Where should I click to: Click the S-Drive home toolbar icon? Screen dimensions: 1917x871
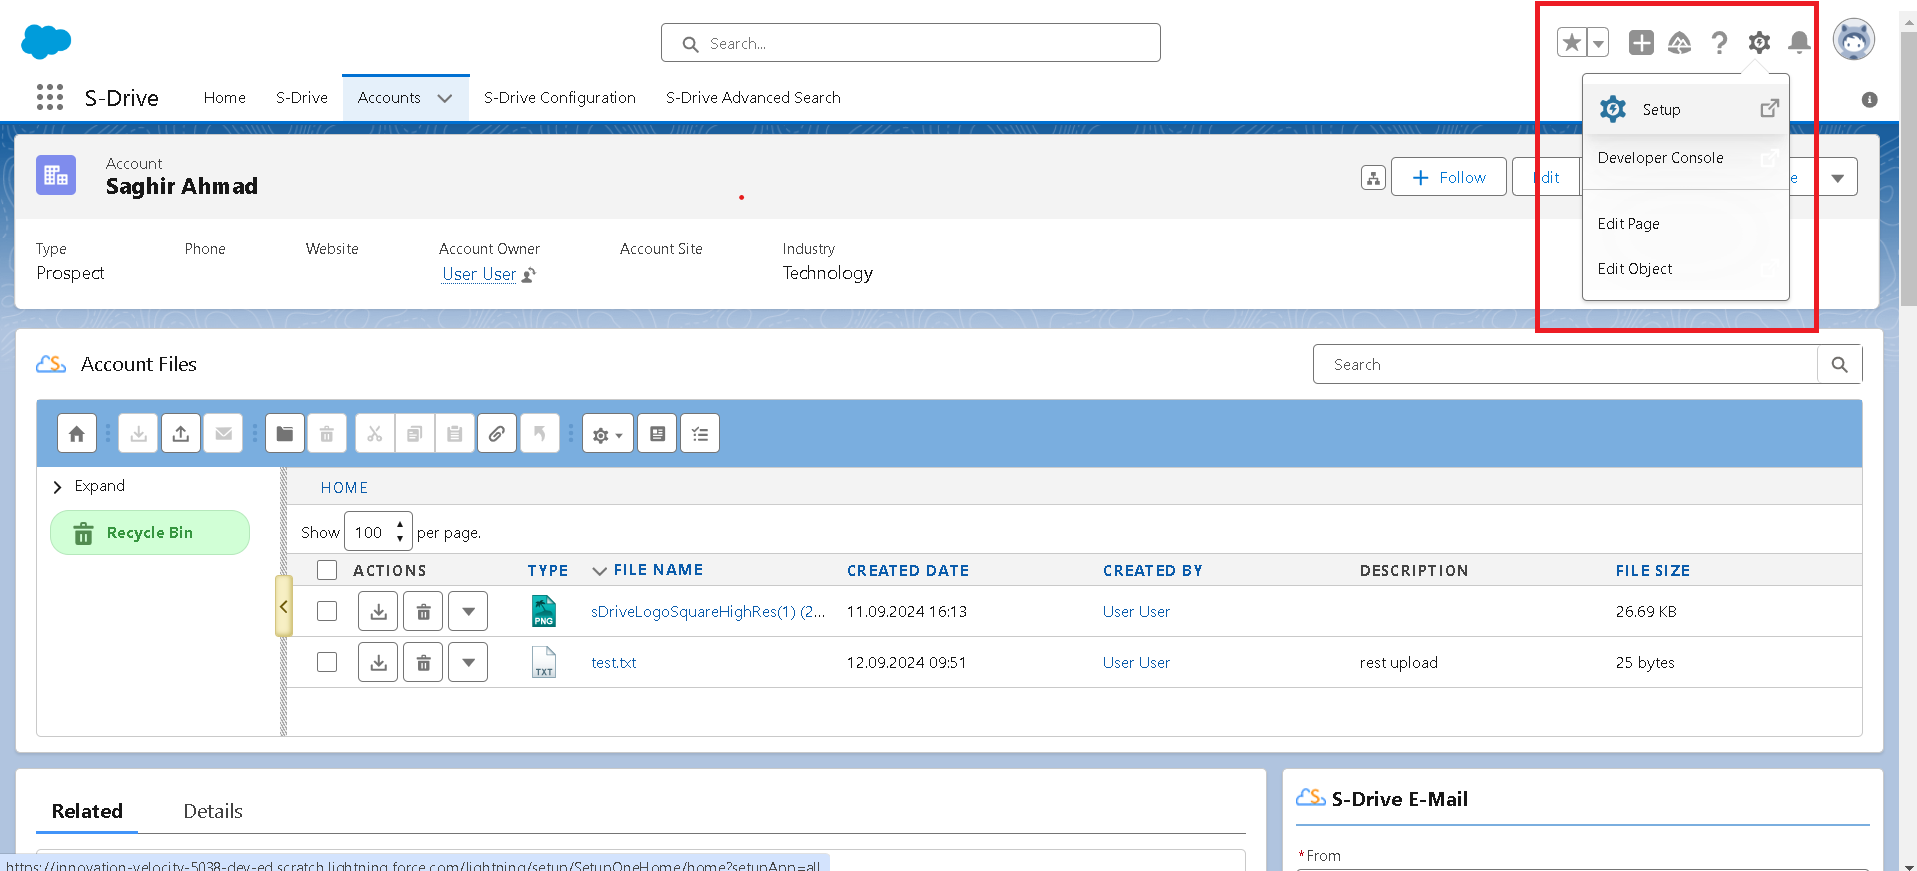77,434
